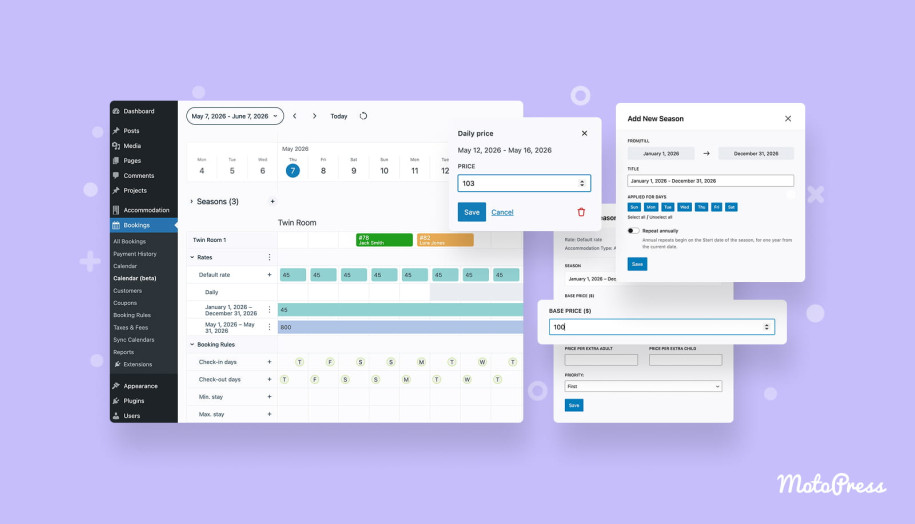Image resolution: width=915 pixels, height=524 pixels.
Task: Add a Min. stay rule
Action: point(269,397)
